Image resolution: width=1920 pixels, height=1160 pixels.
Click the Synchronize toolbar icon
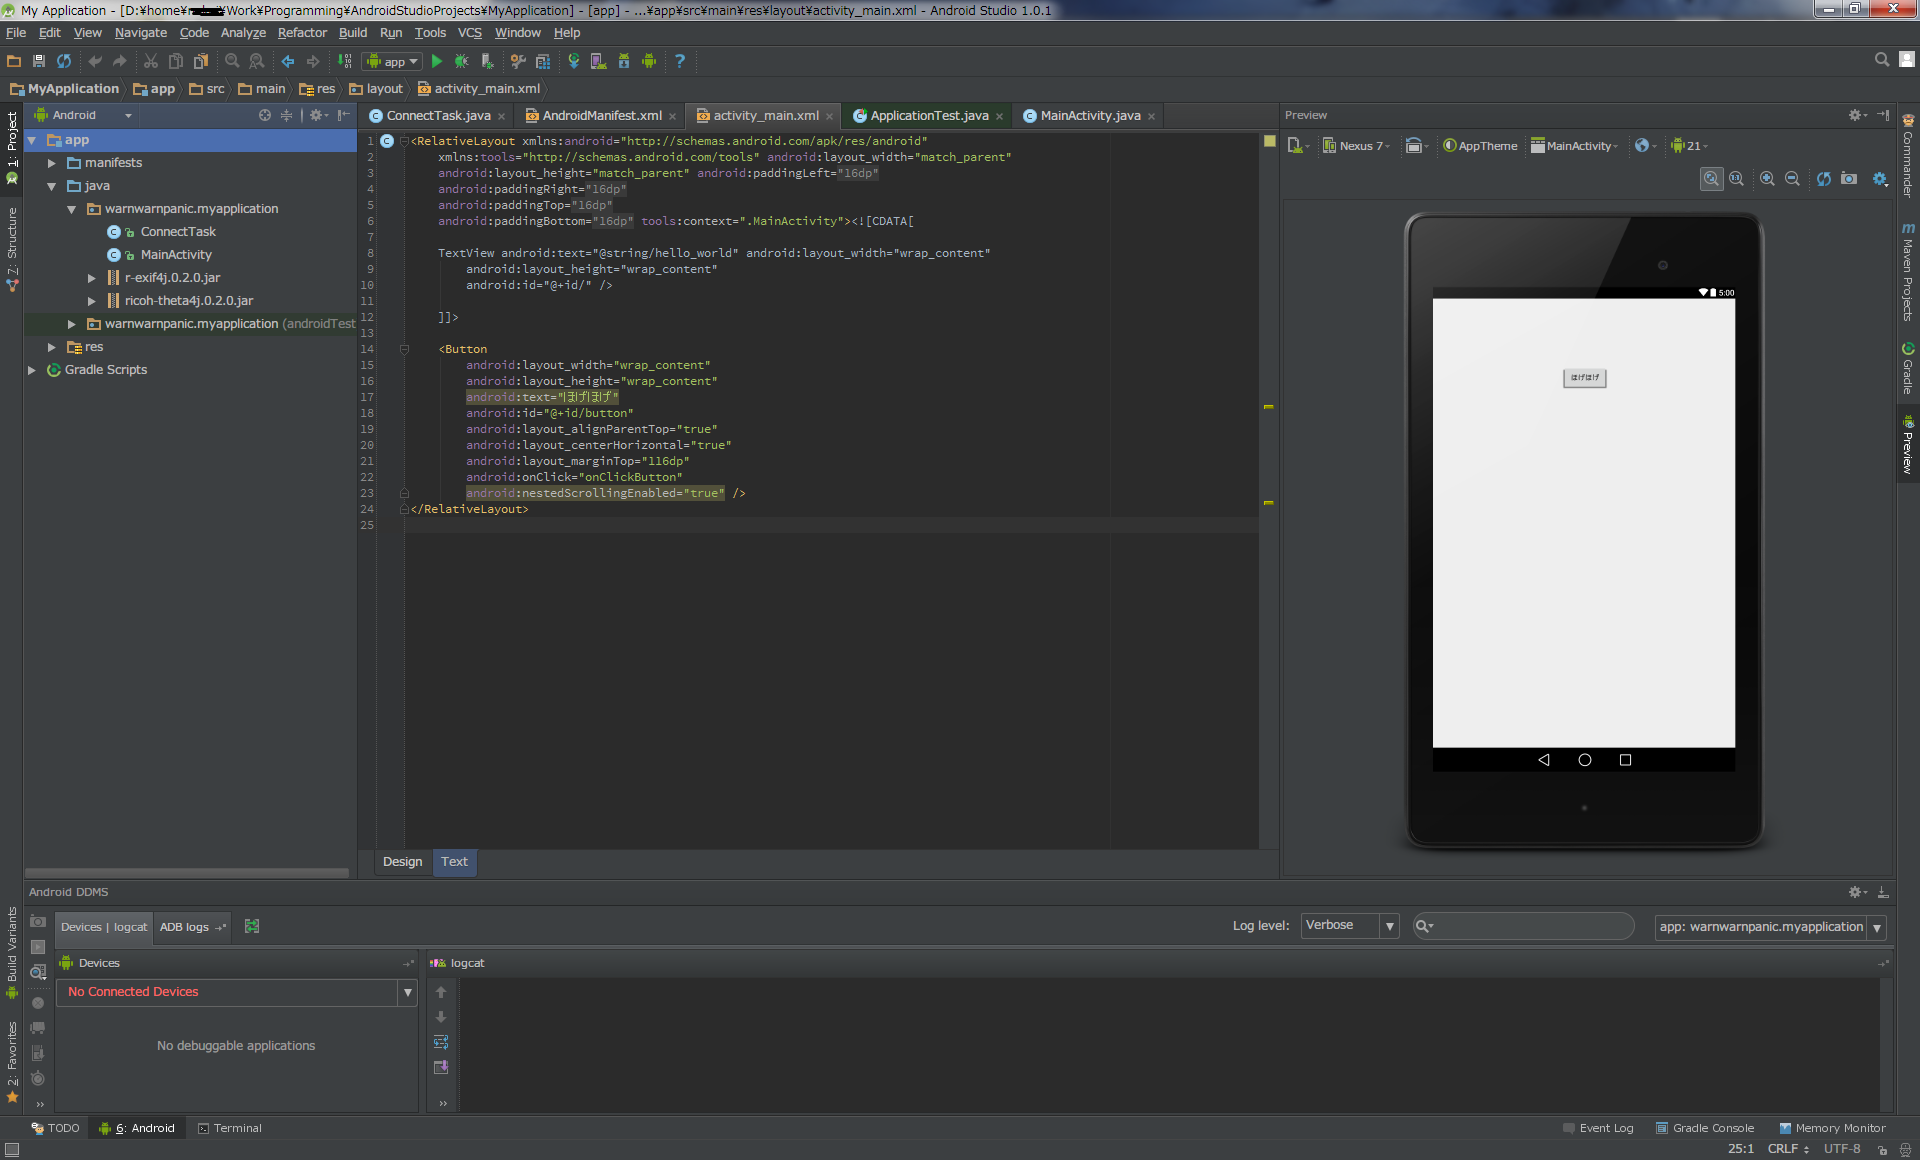coord(64,61)
